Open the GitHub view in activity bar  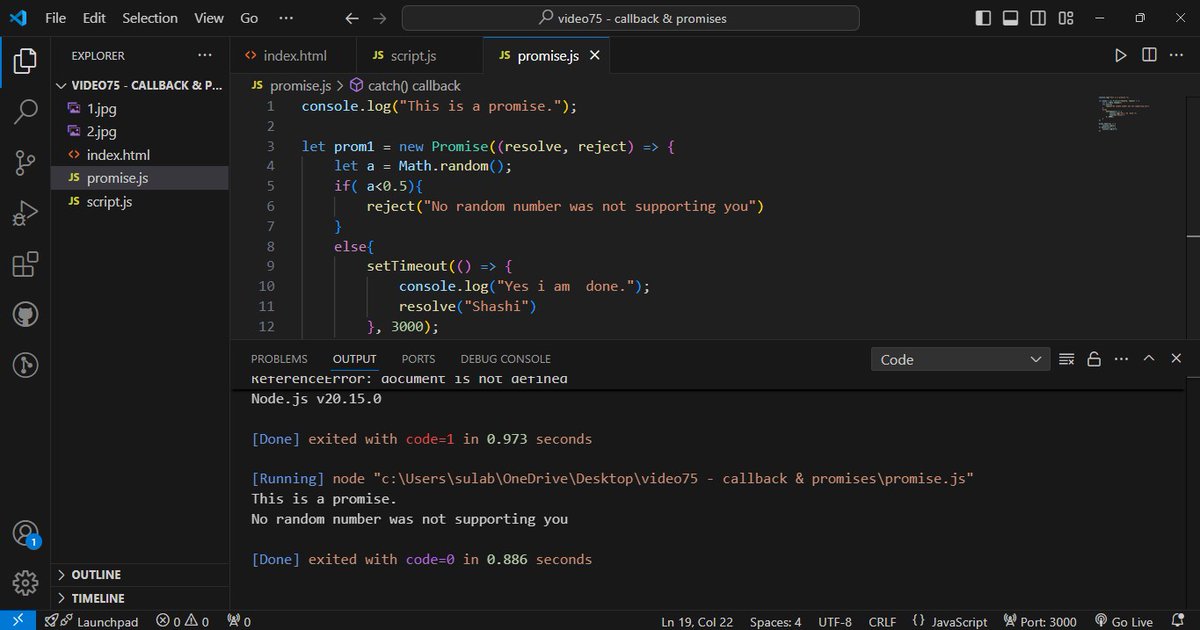pos(25,315)
